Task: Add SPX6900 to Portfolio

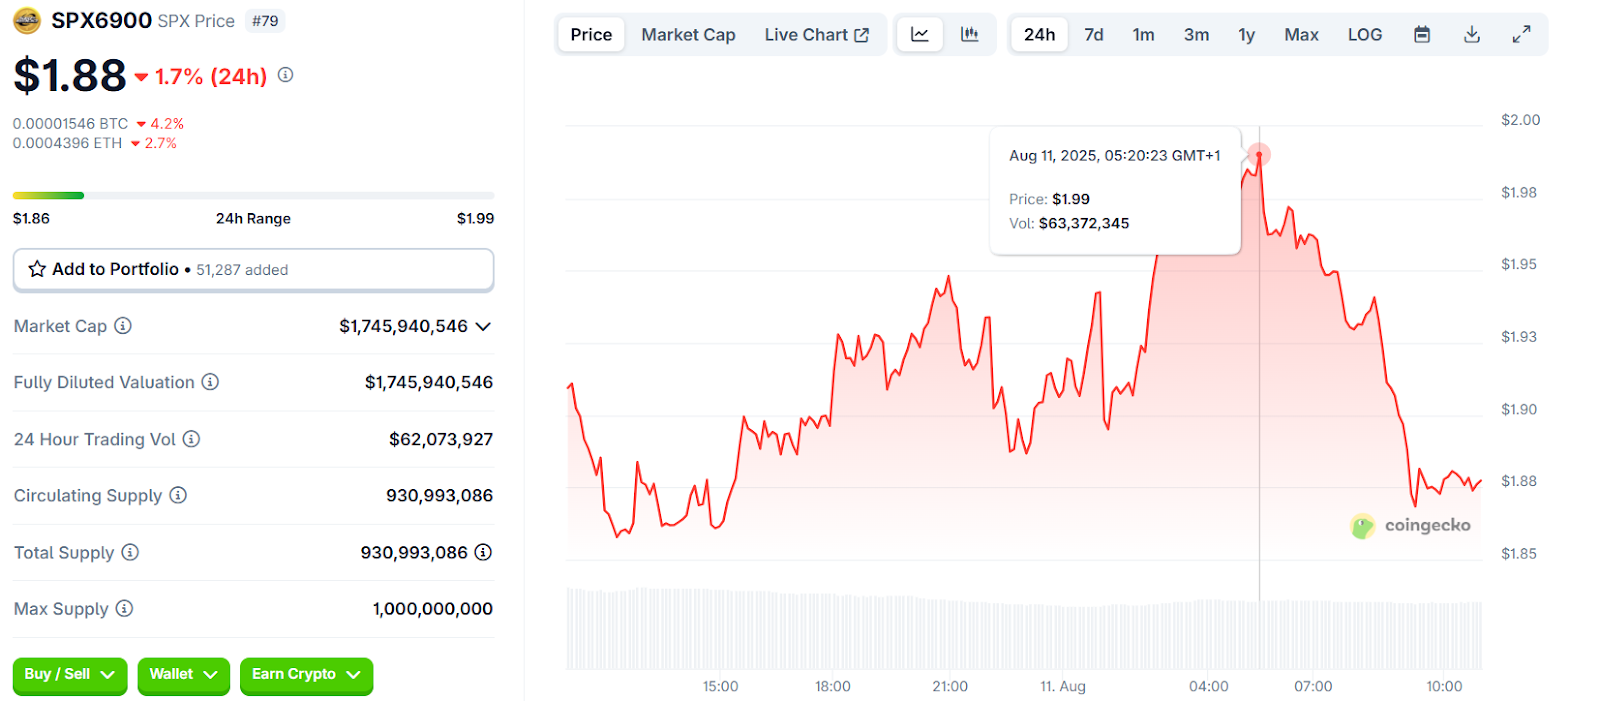Action: tap(253, 270)
